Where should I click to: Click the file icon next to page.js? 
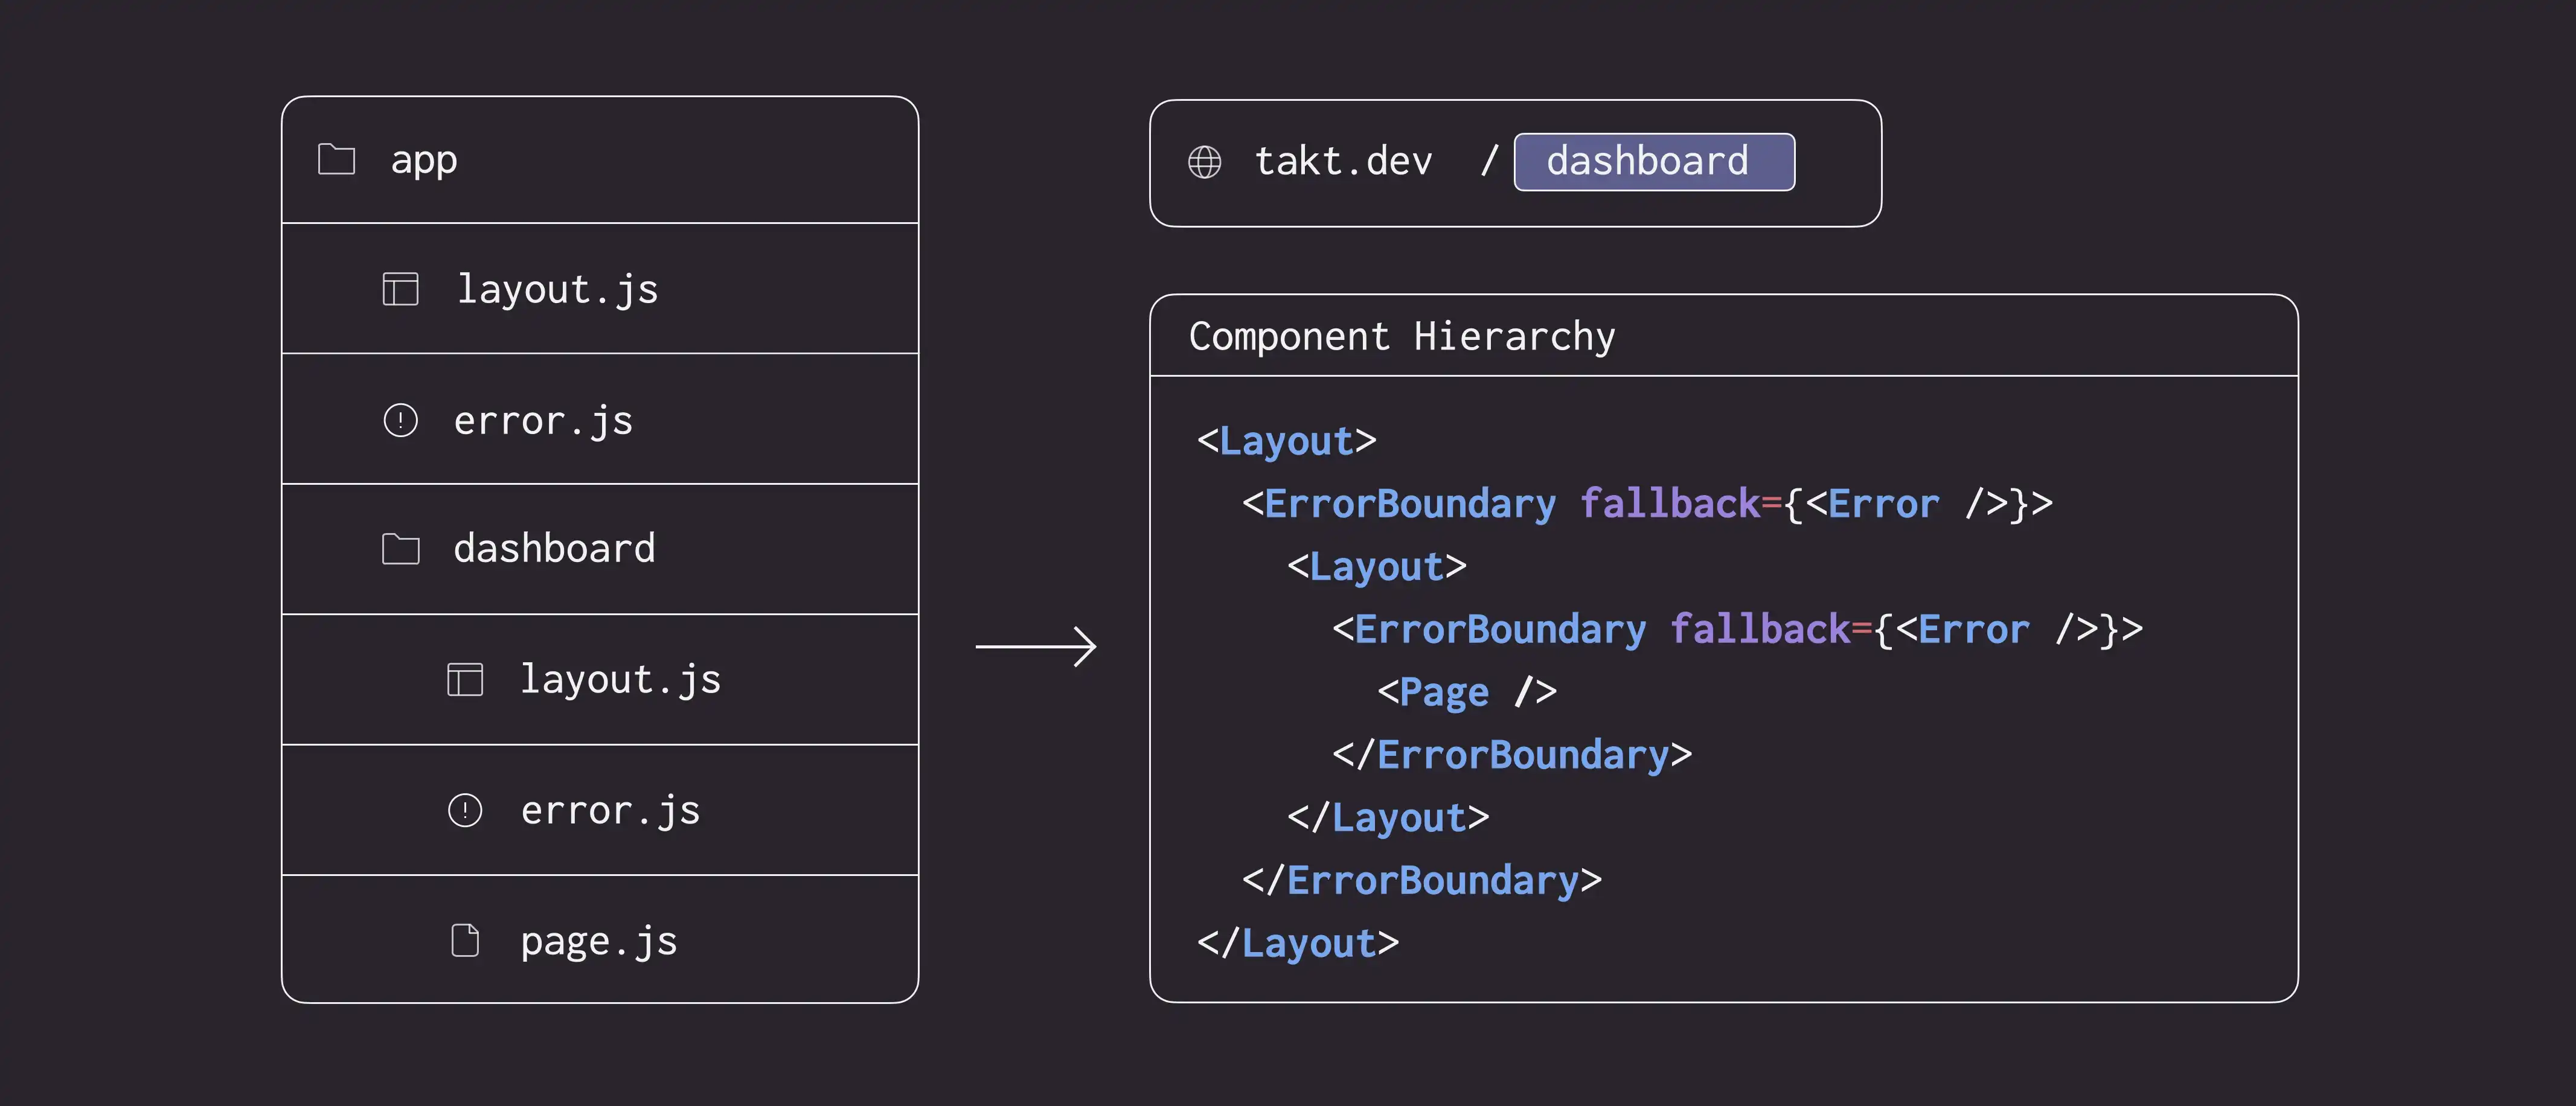click(464, 940)
